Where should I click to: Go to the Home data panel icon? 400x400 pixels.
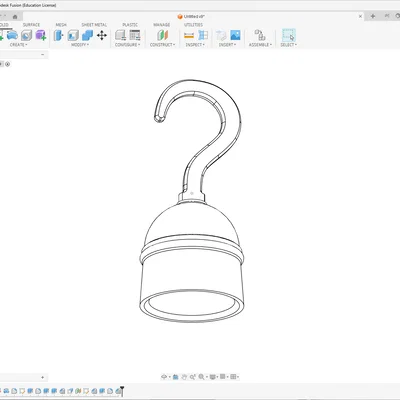[x=15, y=16]
